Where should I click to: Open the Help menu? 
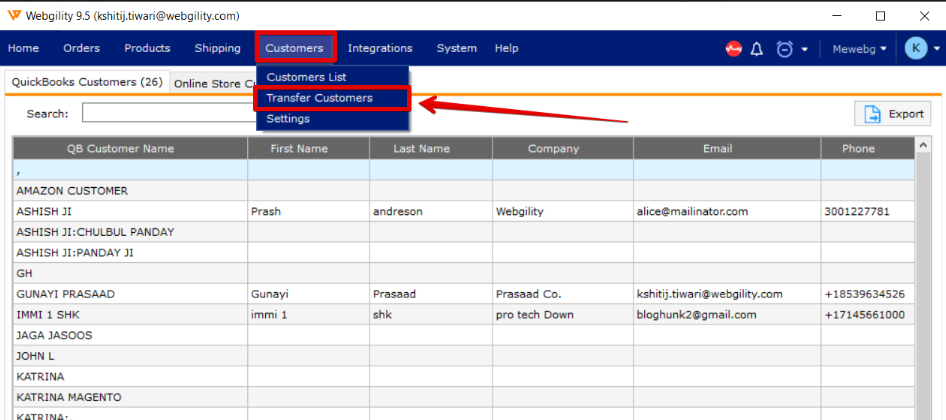pos(506,48)
